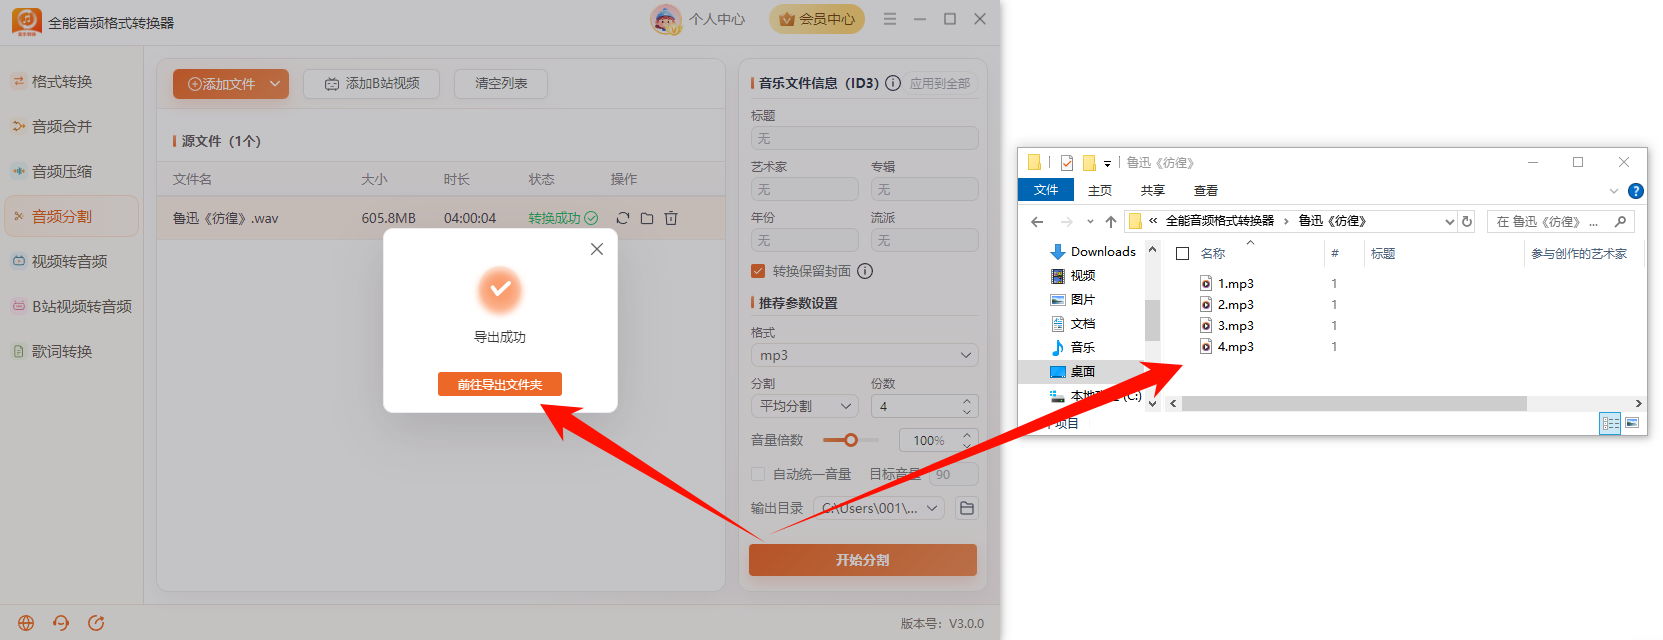The height and width of the screenshot is (640, 1663).
Task: Click 应用到全部 button
Action: 940,83
